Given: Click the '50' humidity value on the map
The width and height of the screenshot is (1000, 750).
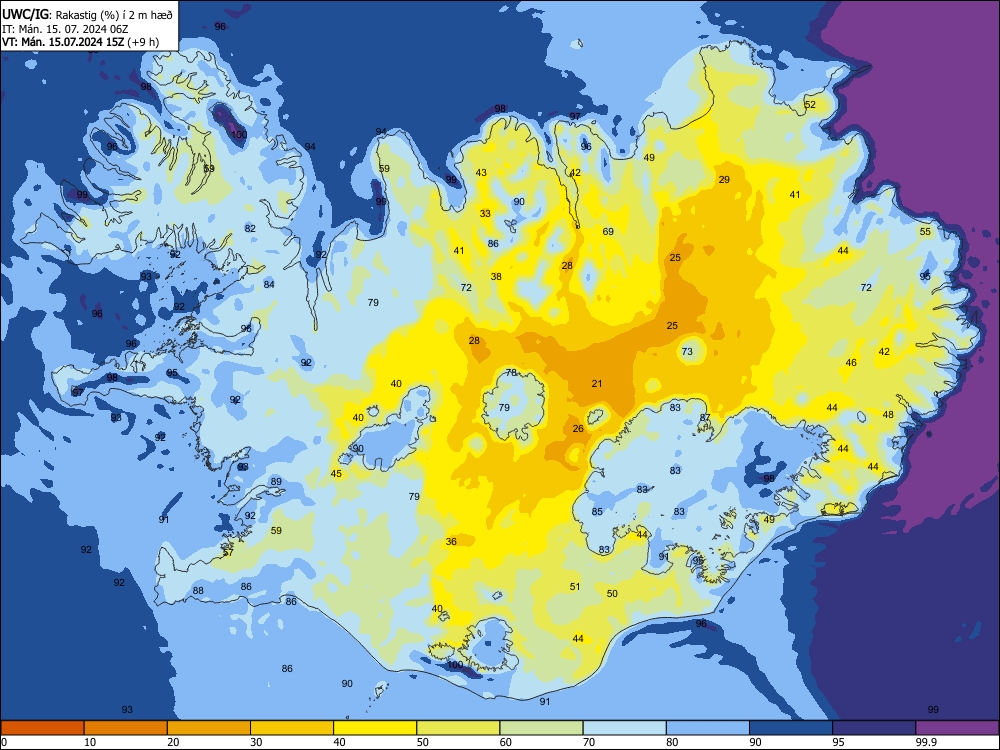Looking at the screenshot, I should click(x=612, y=594).
